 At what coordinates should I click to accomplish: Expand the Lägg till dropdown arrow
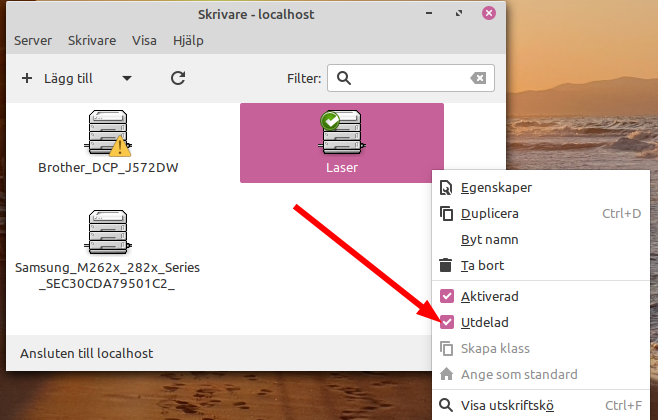127,78
